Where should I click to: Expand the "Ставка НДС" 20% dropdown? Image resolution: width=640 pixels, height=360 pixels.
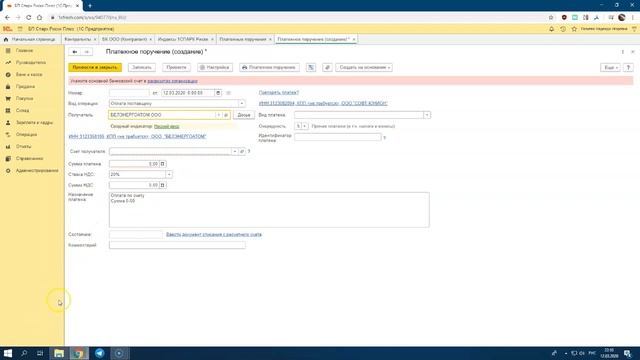coord(169,174)
